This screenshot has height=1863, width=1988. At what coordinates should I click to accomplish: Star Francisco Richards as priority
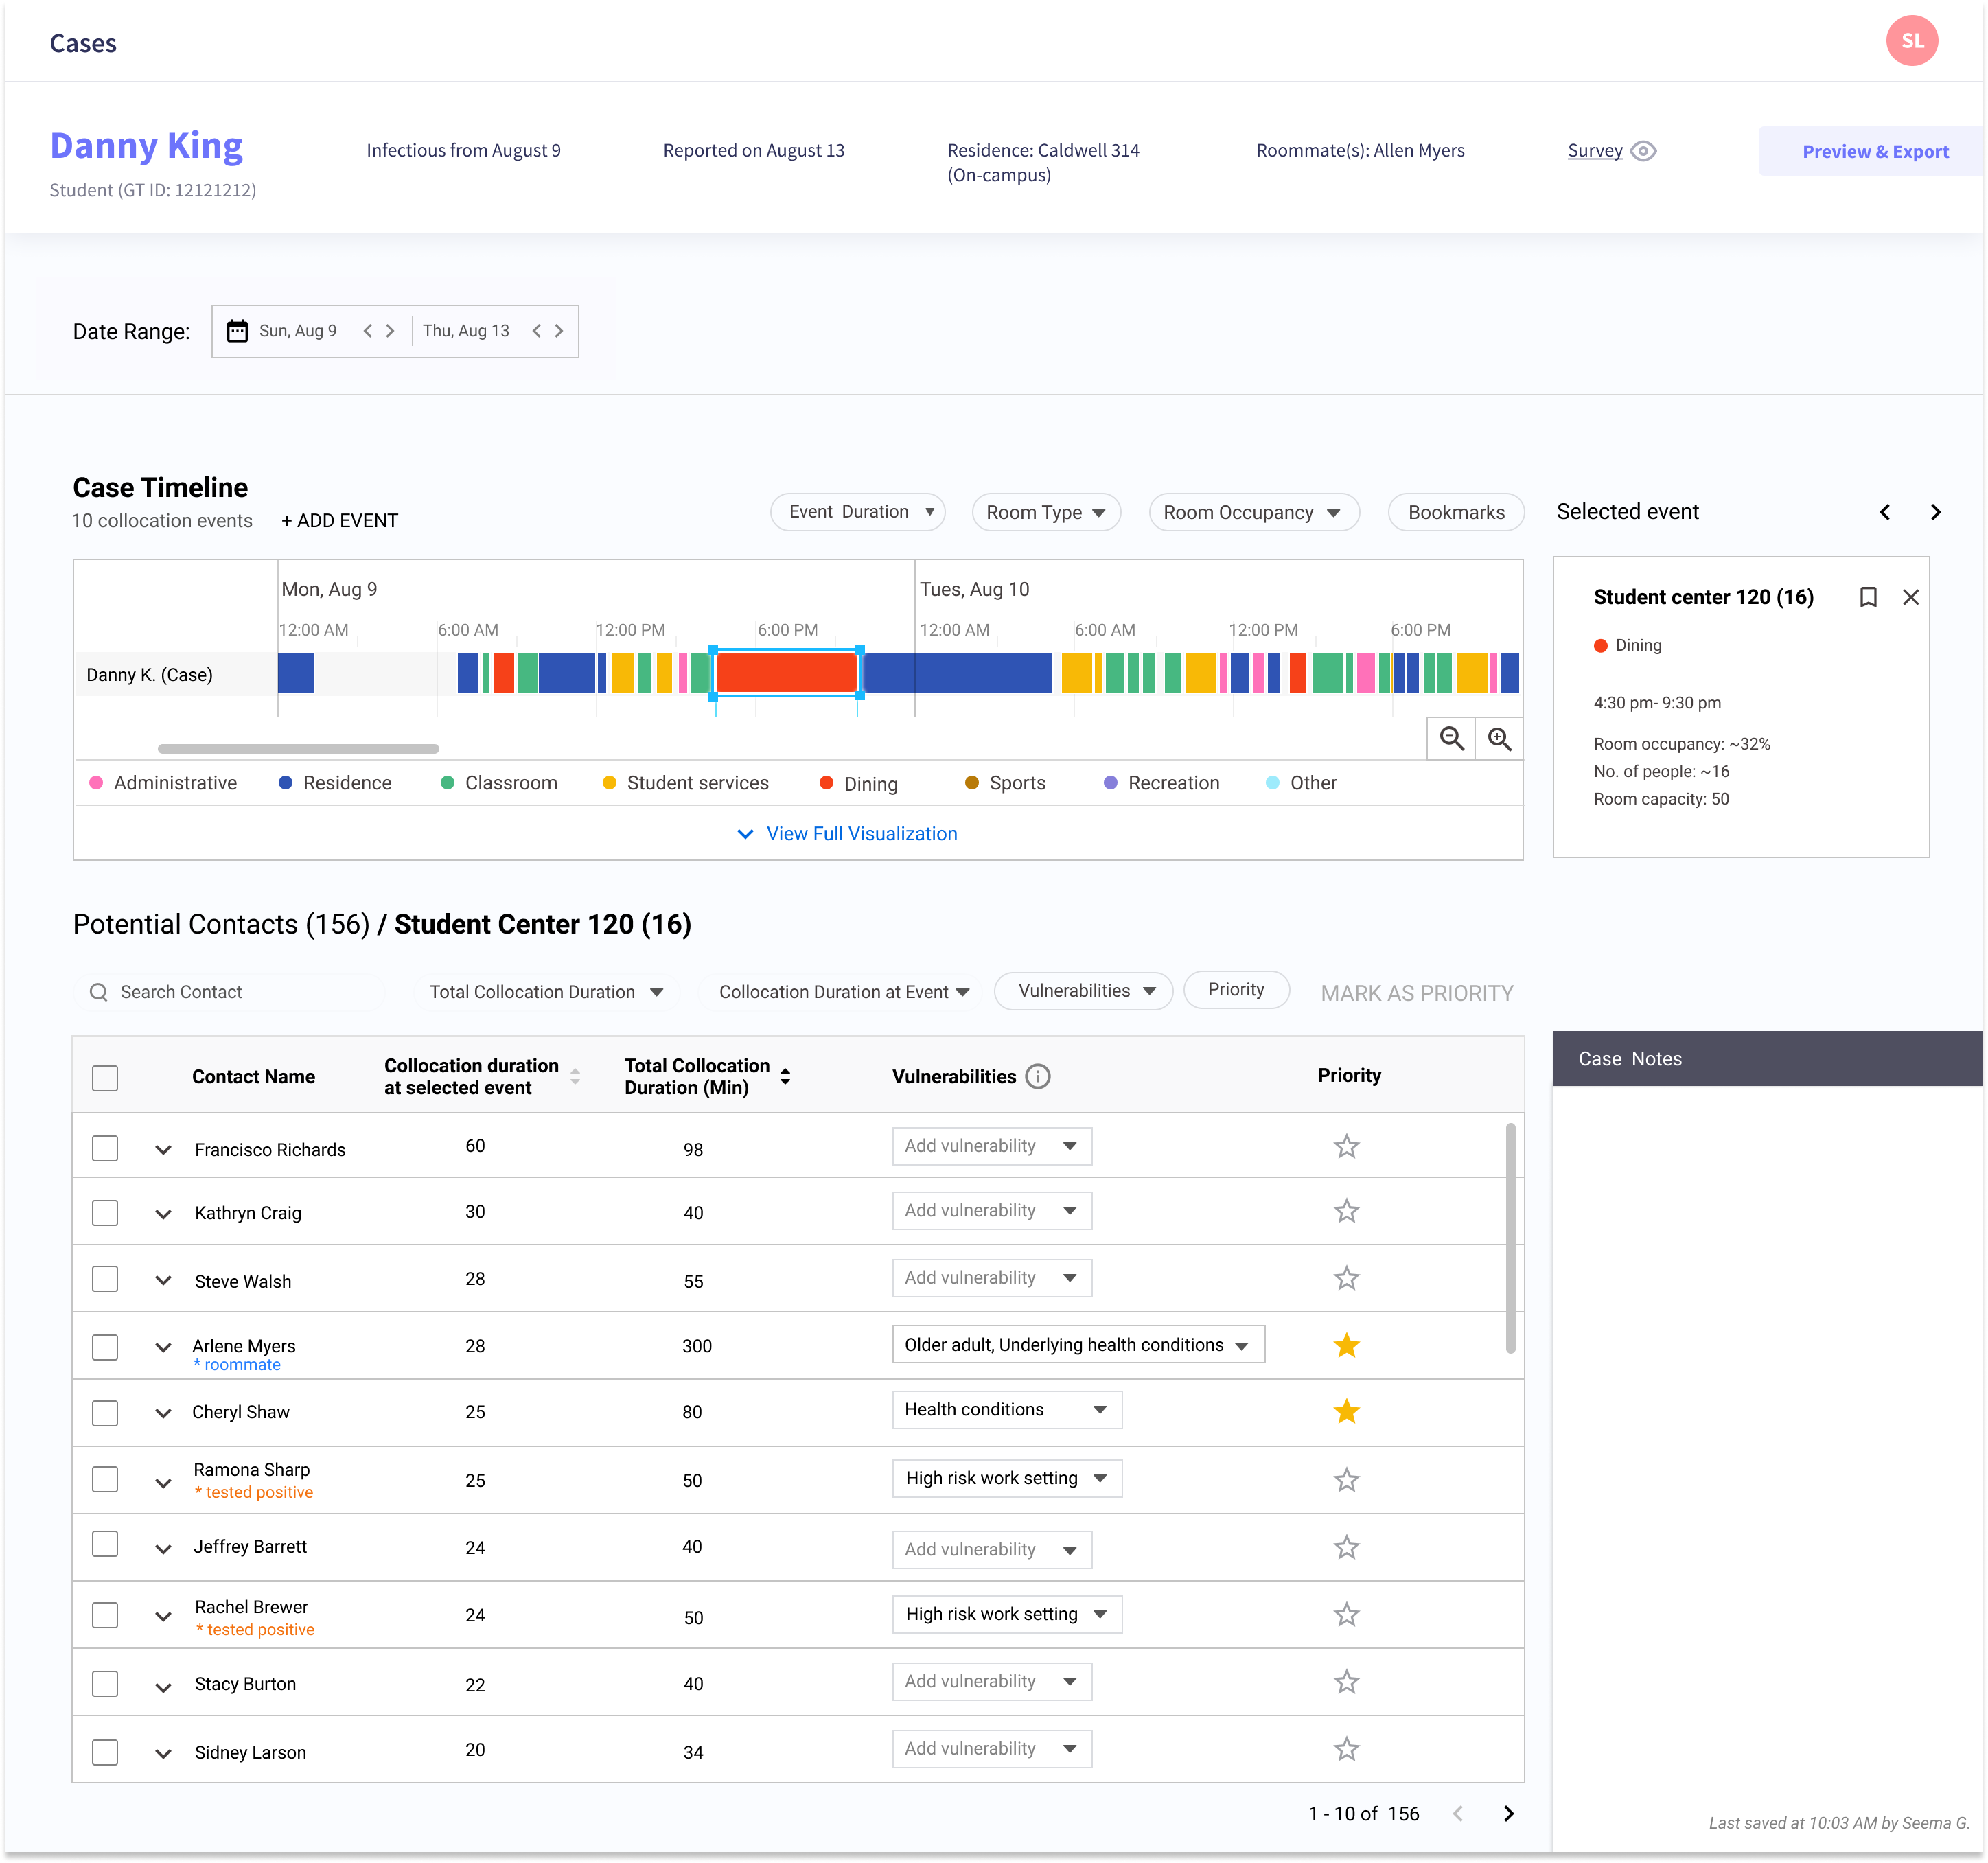(x=1346, y=1146)
